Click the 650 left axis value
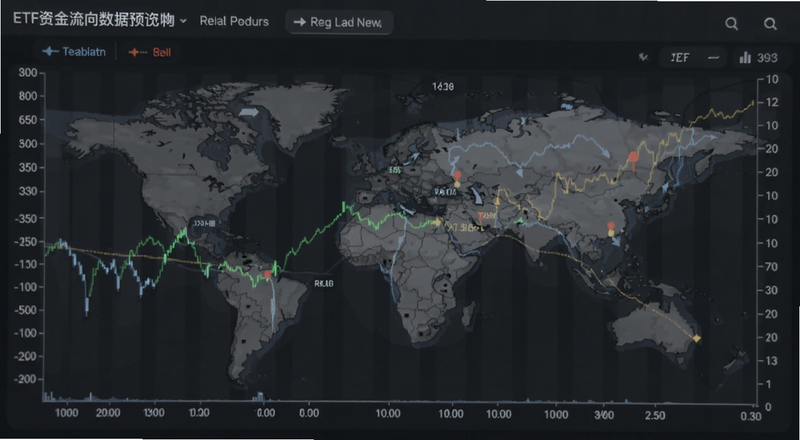The width and height of the screenshot is (800, 440). (x=28, y=119)
